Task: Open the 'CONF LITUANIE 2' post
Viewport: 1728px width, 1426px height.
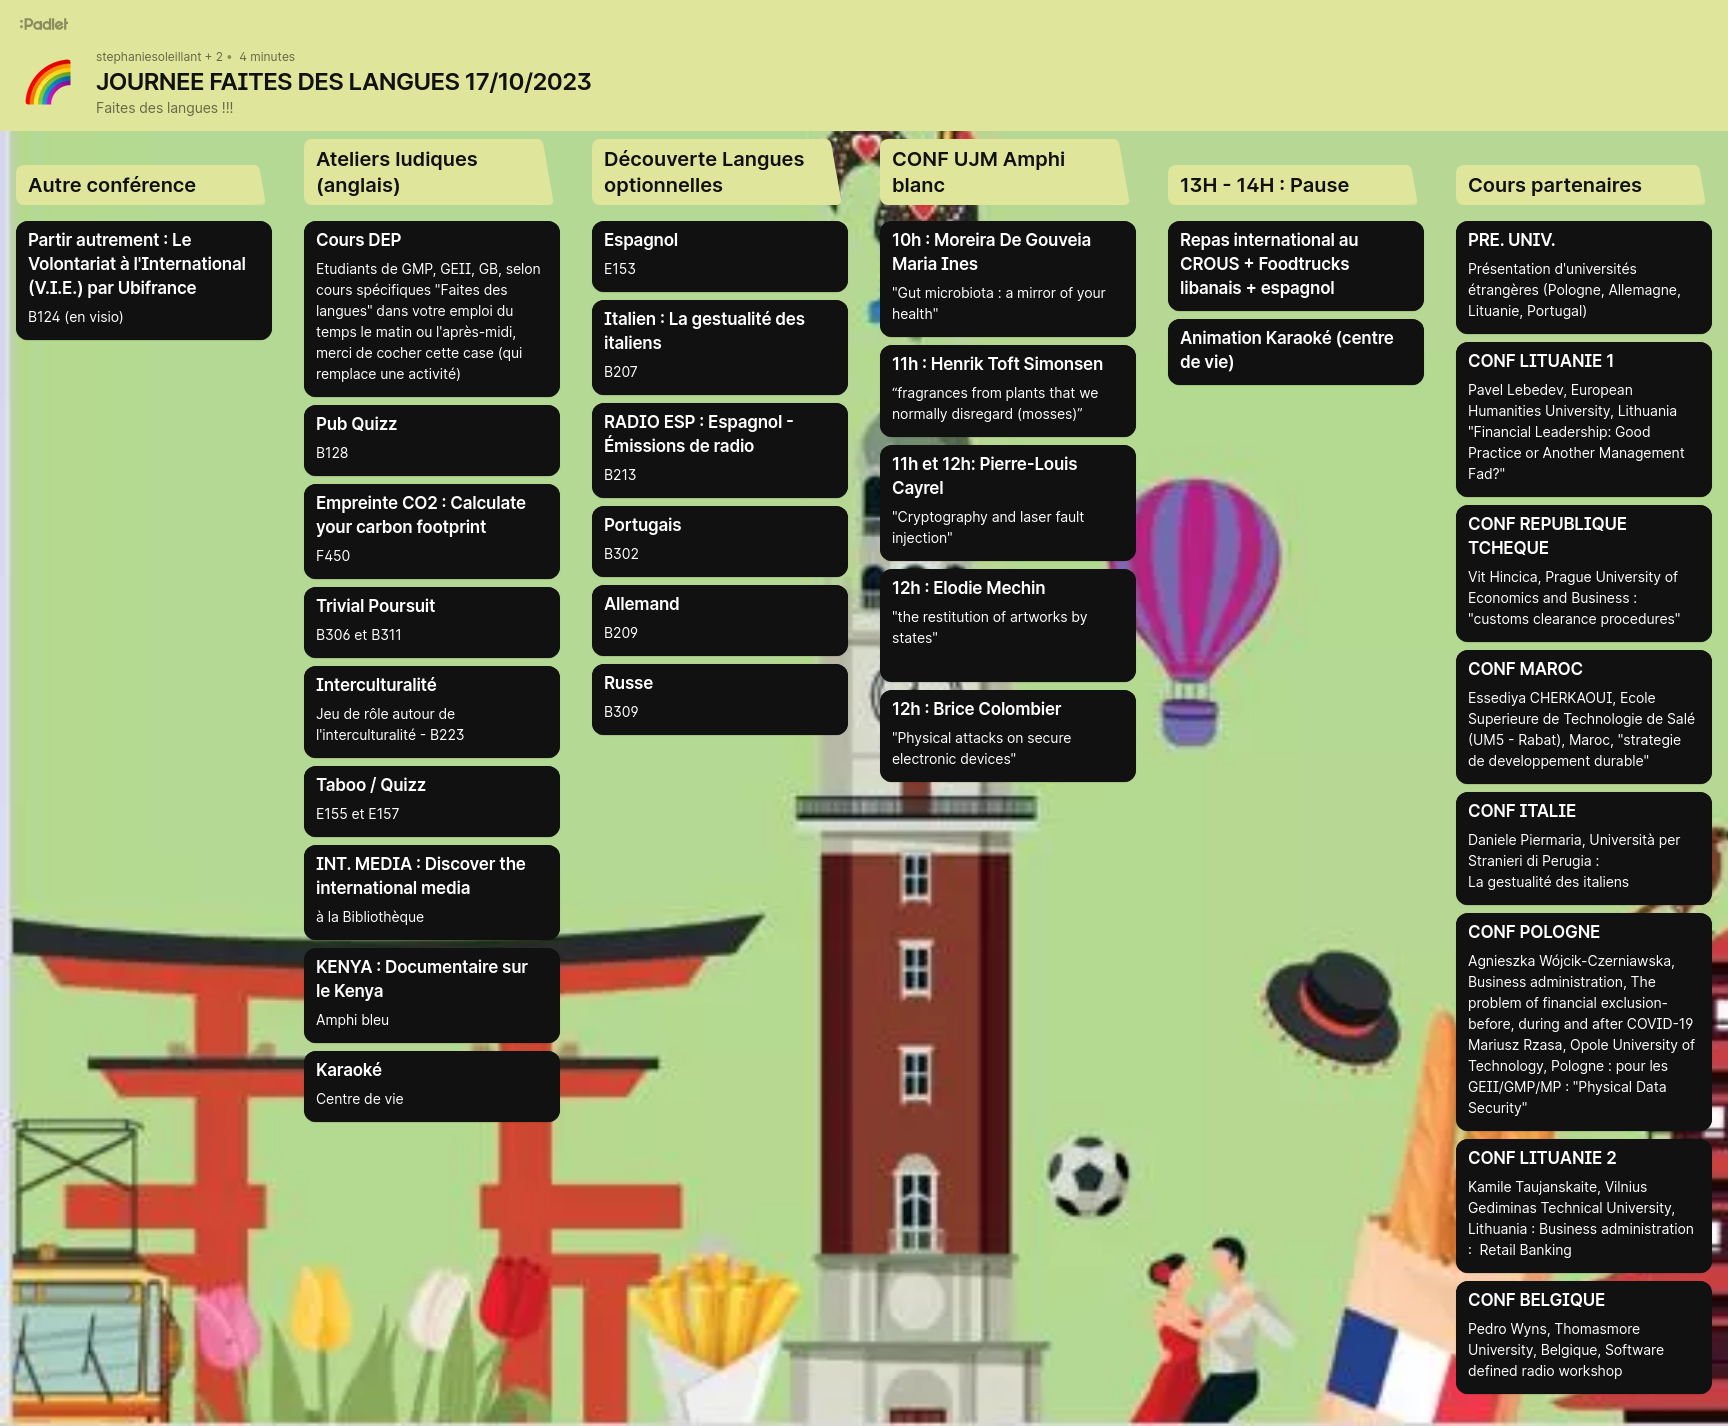Action: pyautogui.click(x=1584, y=1206)
